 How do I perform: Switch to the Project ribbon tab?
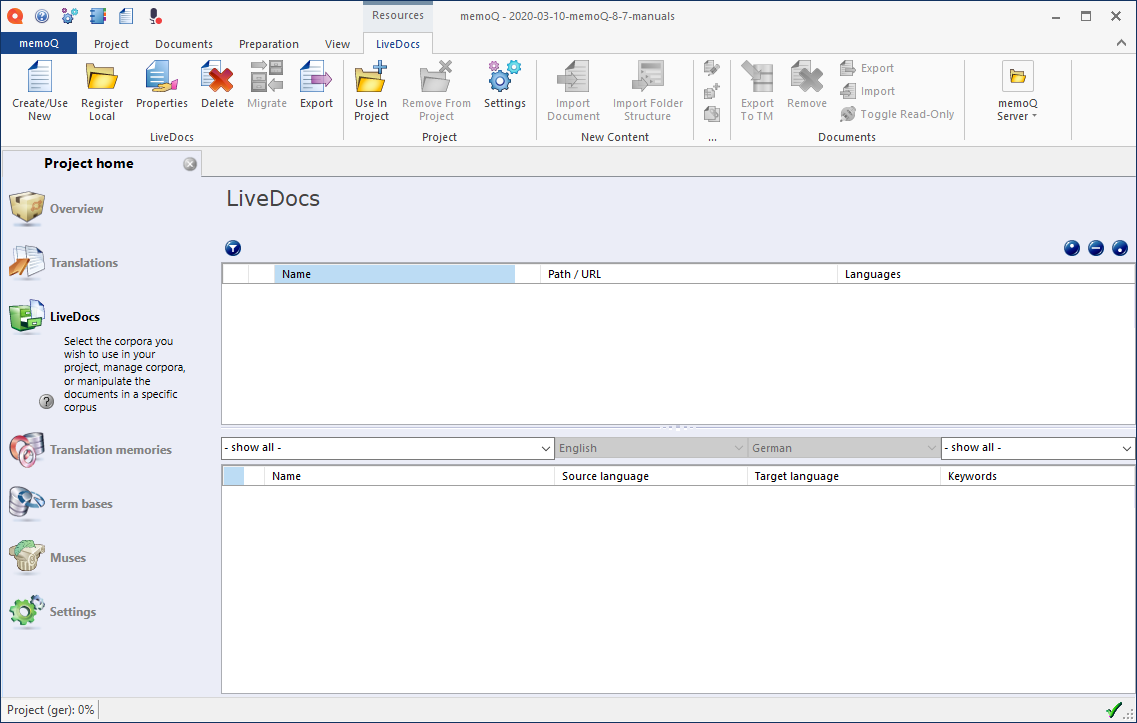point(111,44)
